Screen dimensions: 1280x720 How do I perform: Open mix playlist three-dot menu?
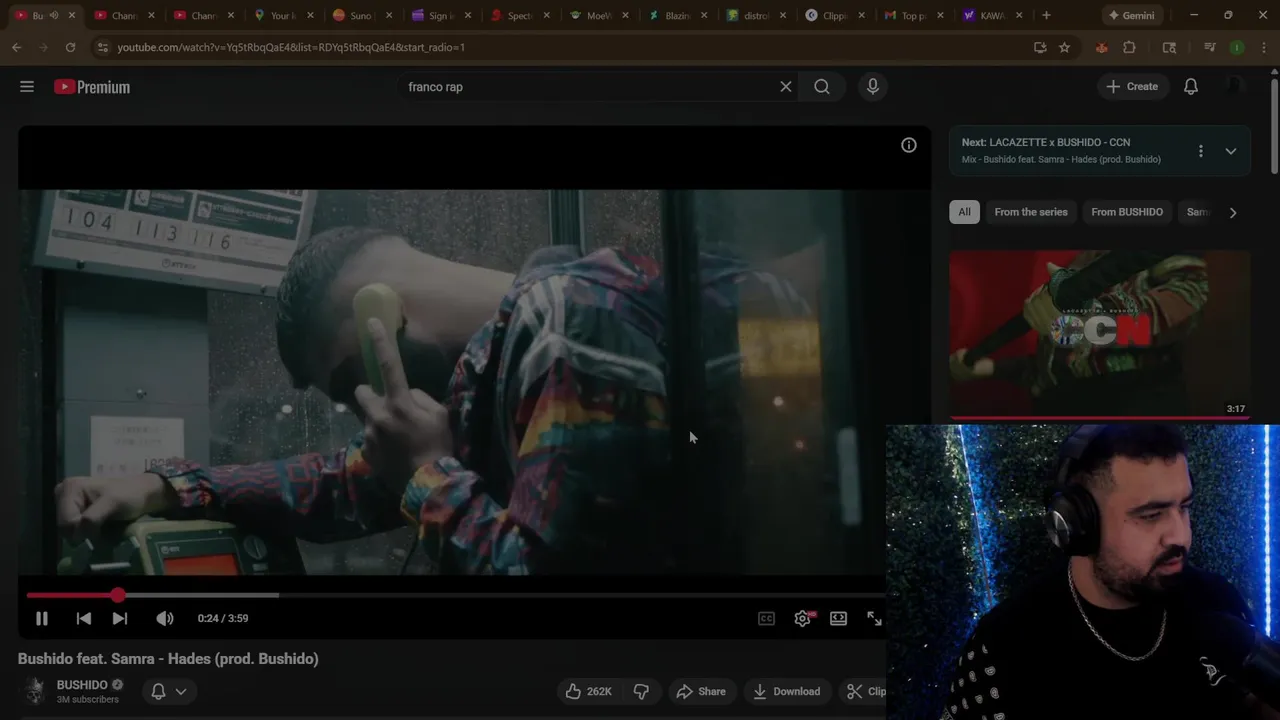[1200, 151]
